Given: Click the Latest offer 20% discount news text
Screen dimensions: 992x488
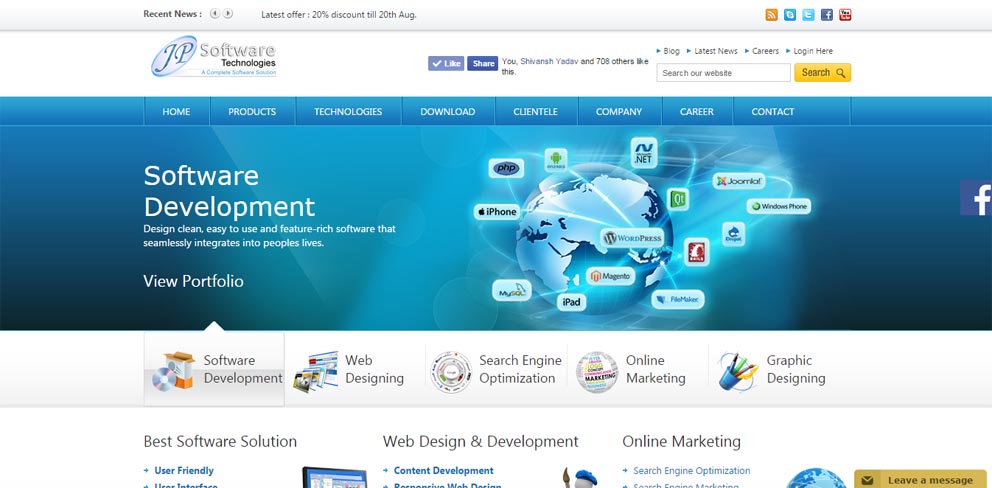Looking at the screenshot, I should 338,15.
